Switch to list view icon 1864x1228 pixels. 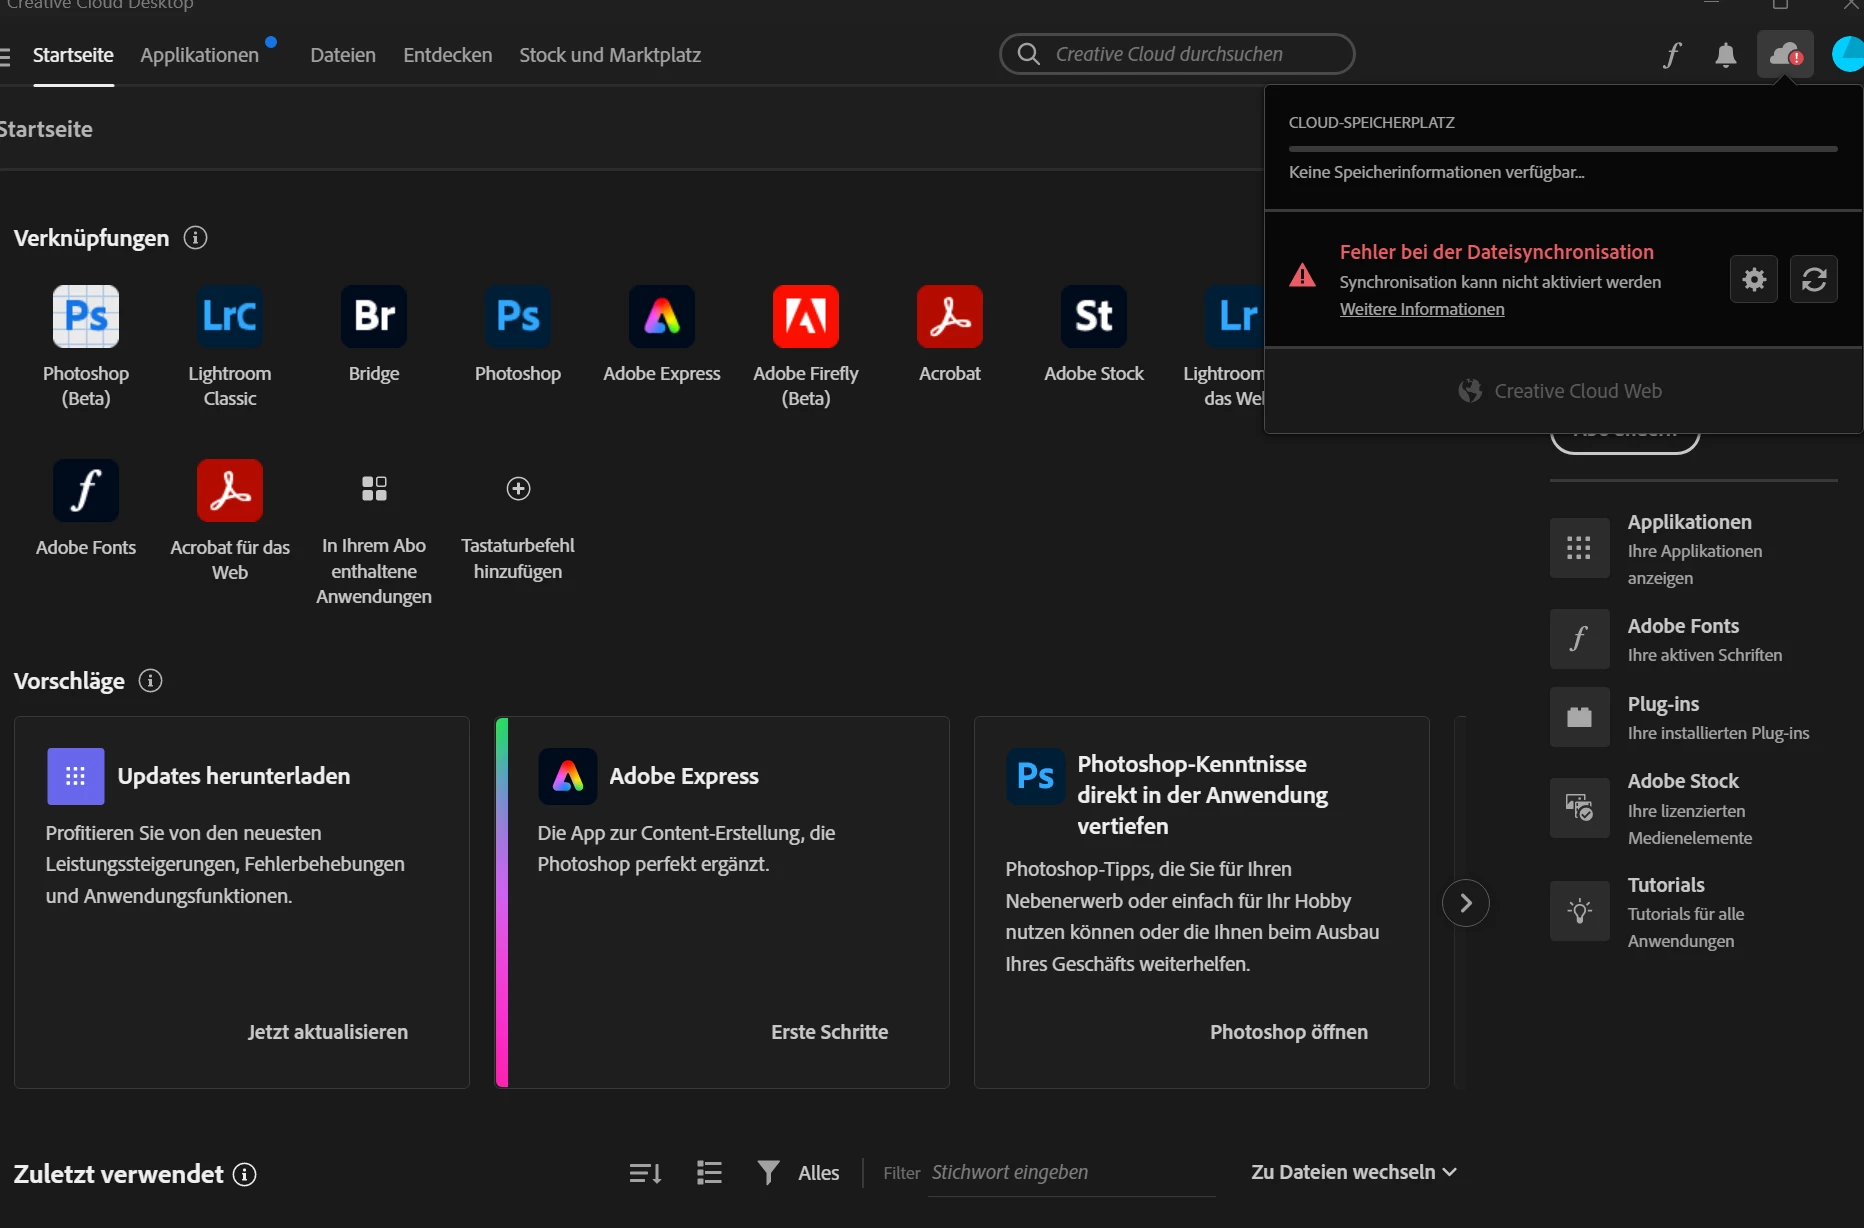pyautogui.click(x=709, y=1172)
